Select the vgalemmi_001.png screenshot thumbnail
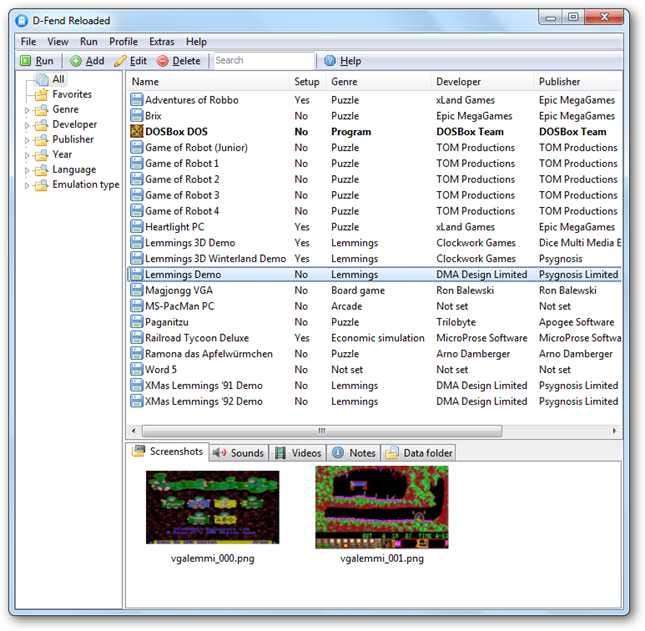 (381, 507)
